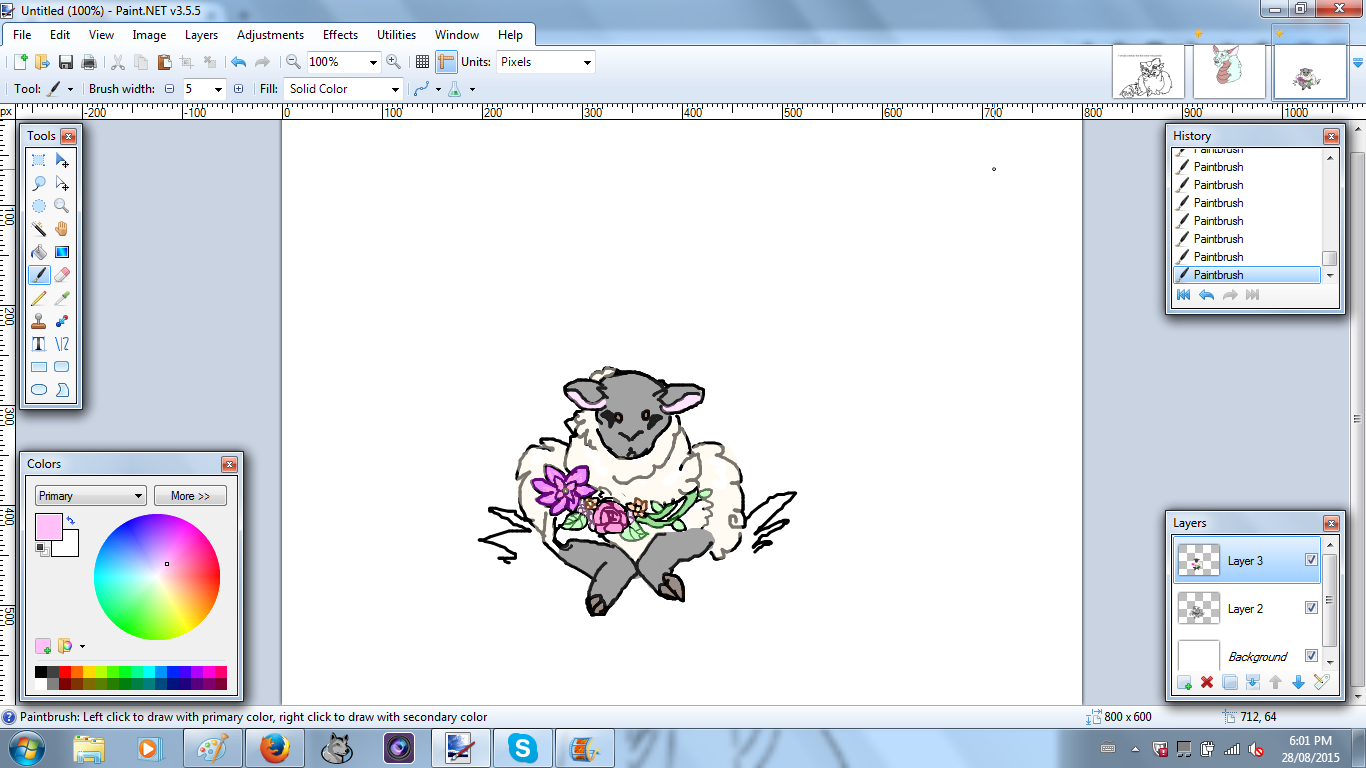Select the Lasso Select tool

pos(39,183)
